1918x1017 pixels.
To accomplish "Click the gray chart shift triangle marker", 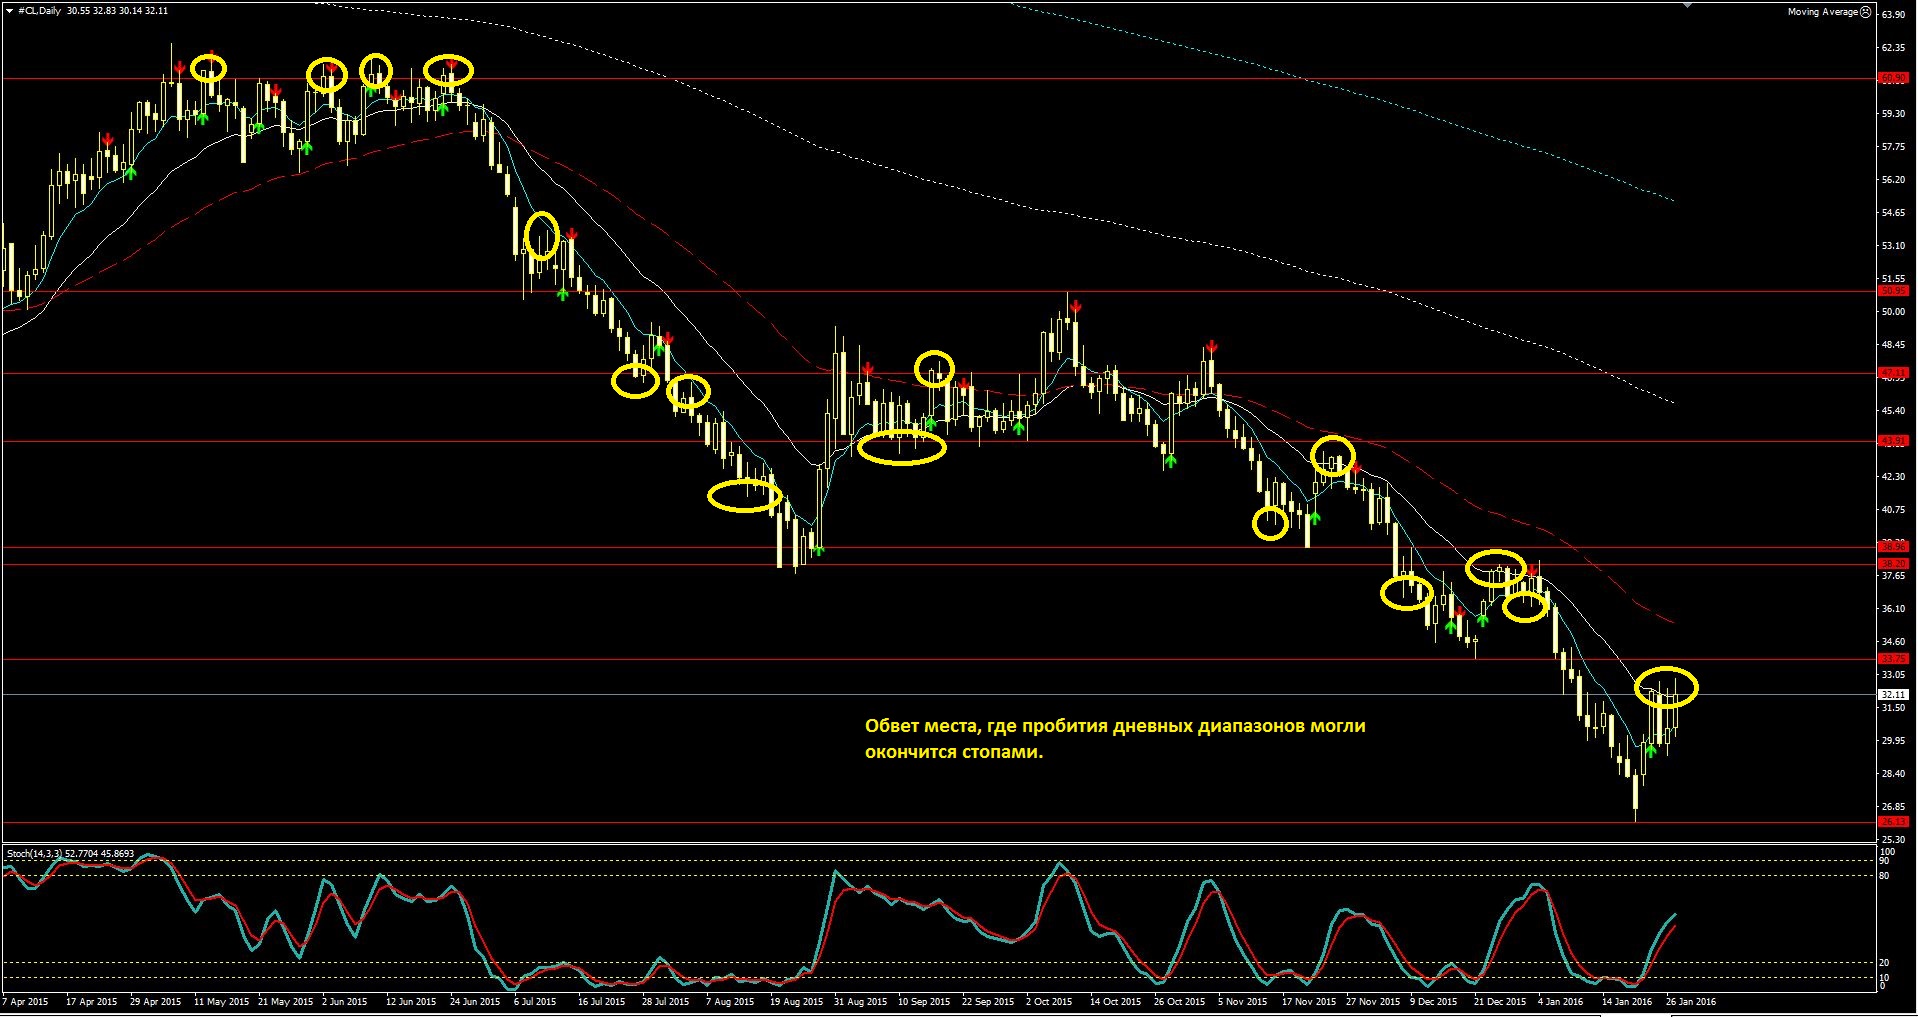I will pos(1689,5).
